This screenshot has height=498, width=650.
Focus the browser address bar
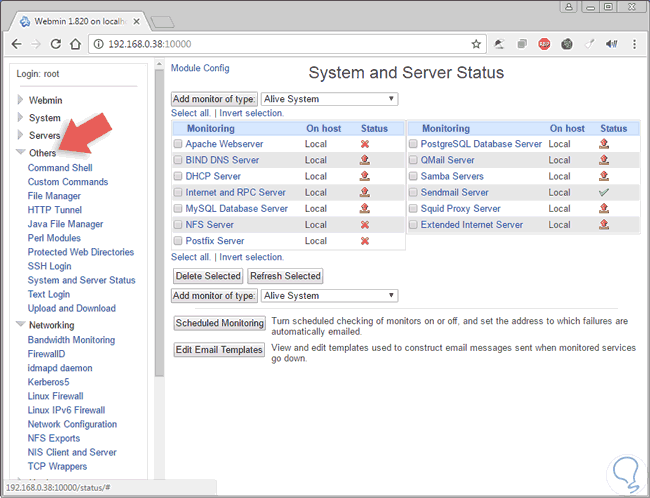pos(286,44)
